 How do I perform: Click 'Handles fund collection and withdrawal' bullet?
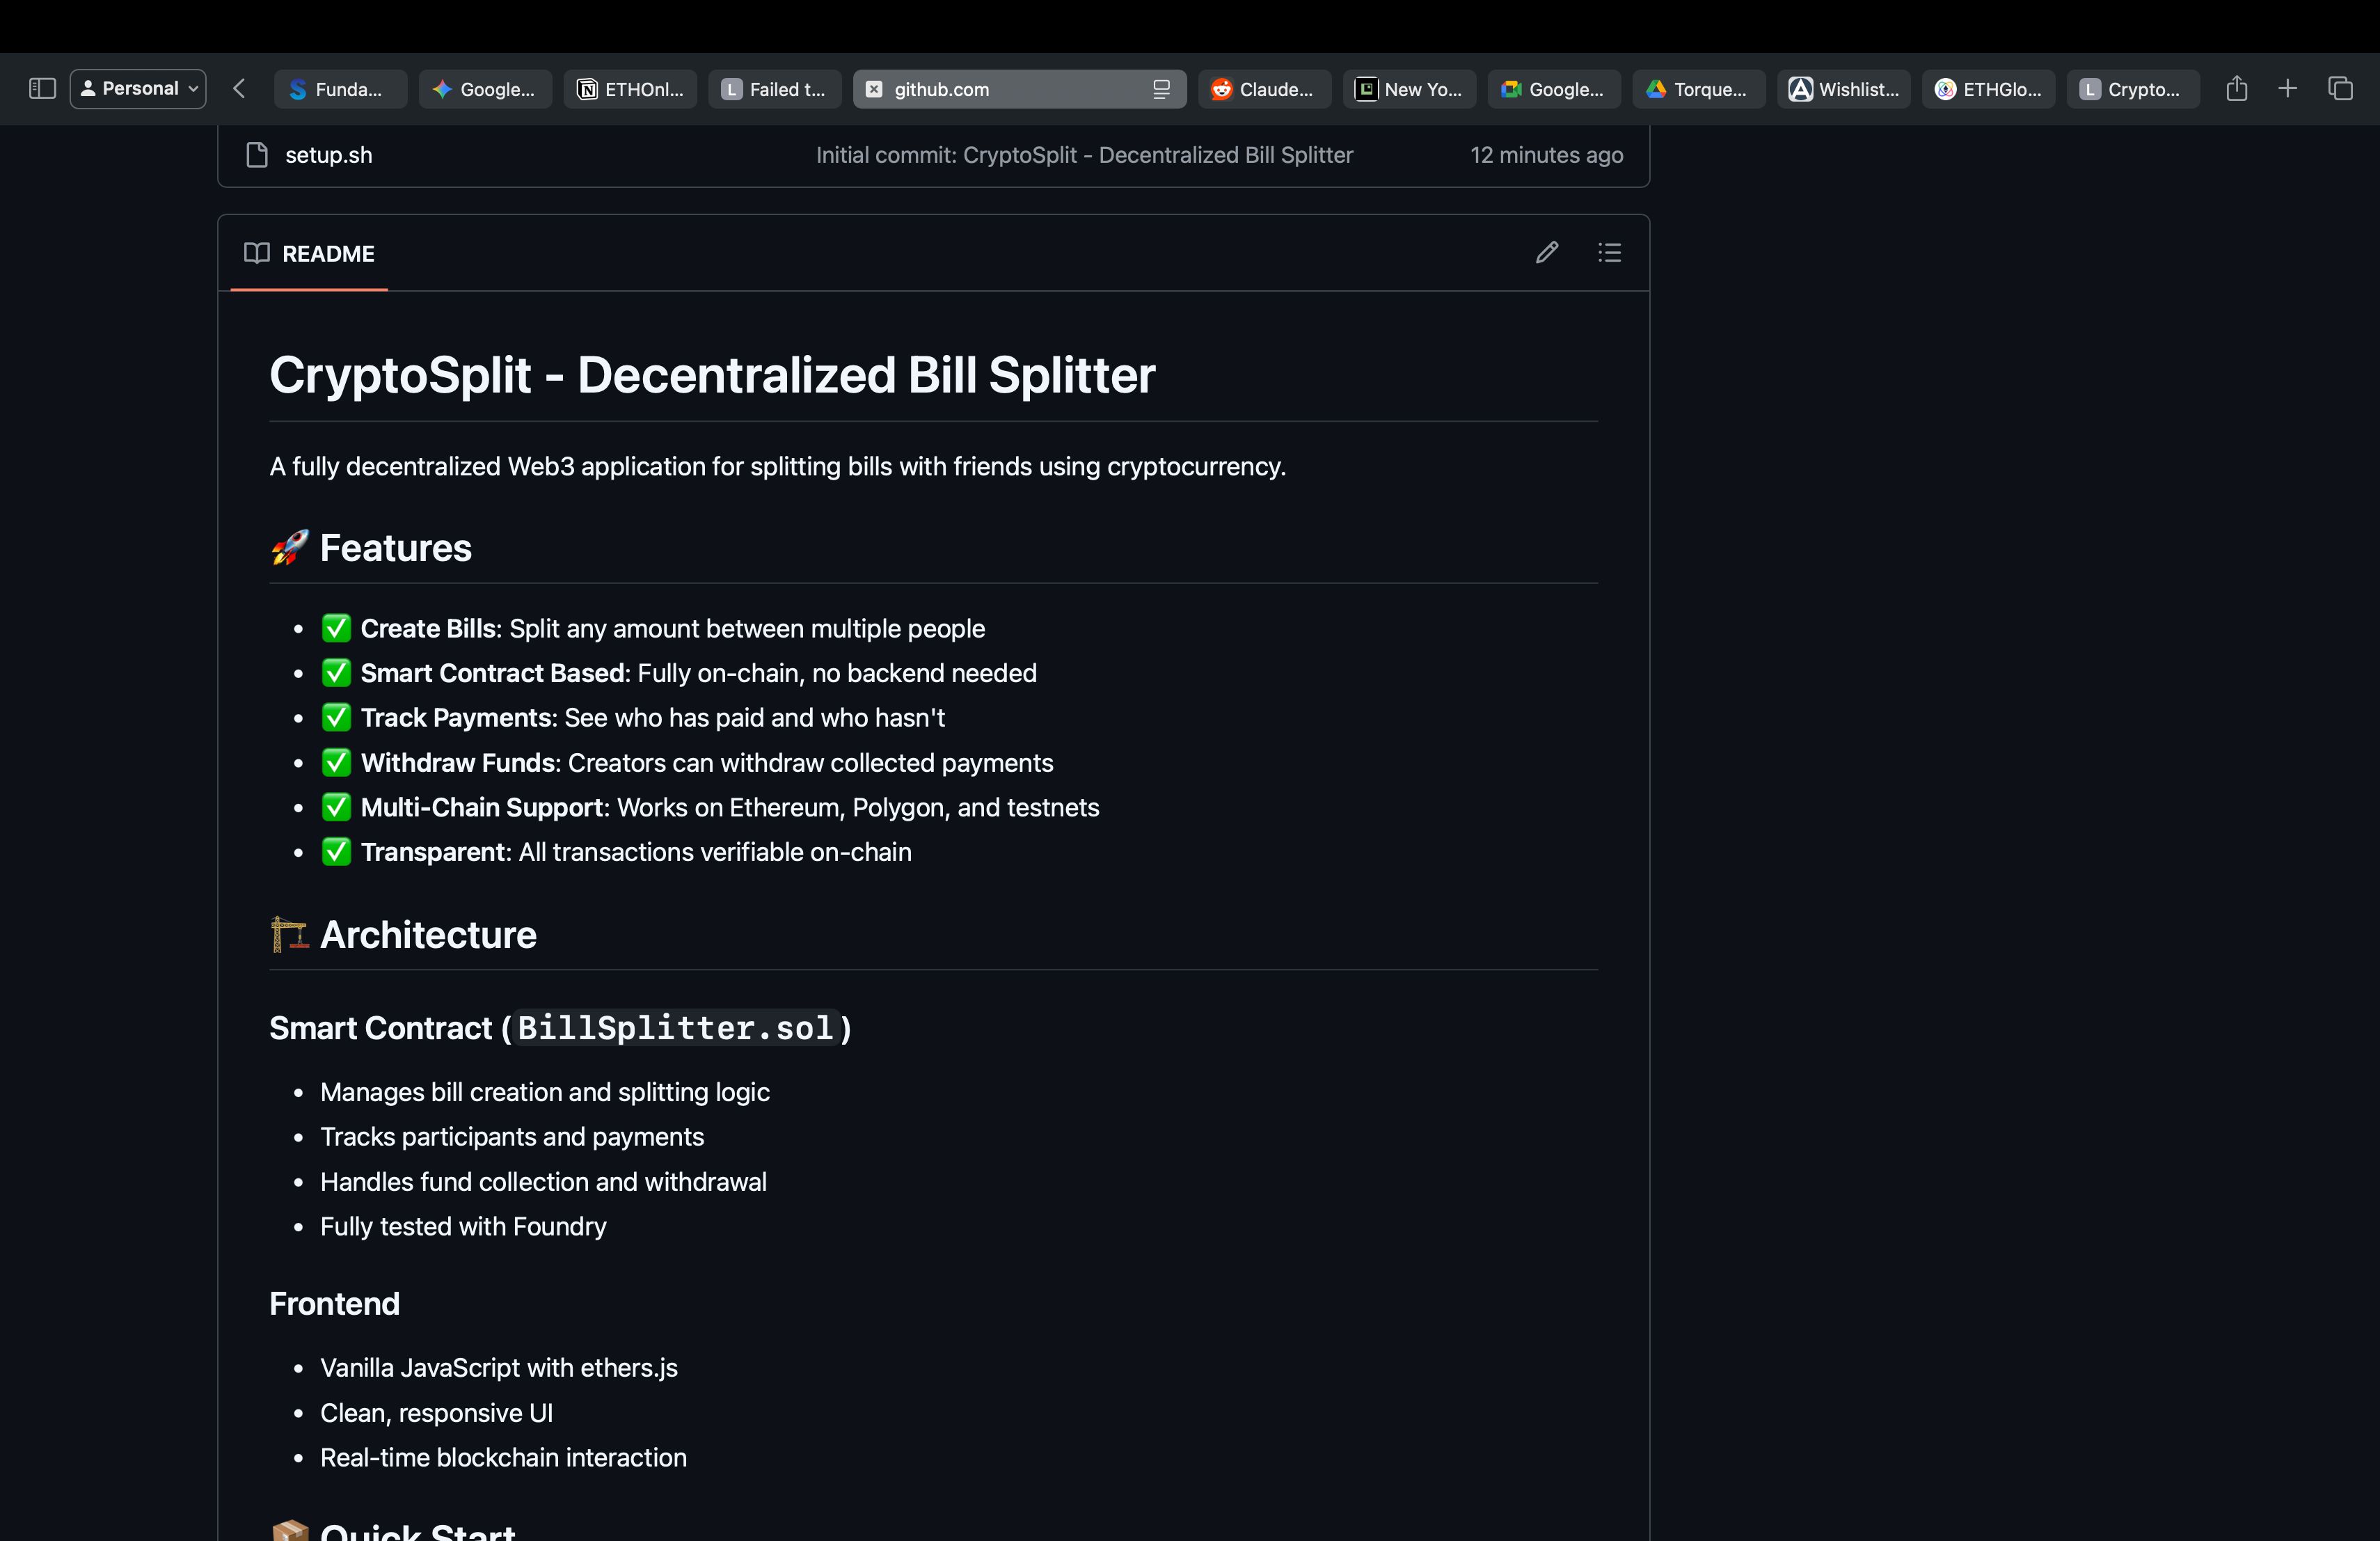coord(543,1182)
